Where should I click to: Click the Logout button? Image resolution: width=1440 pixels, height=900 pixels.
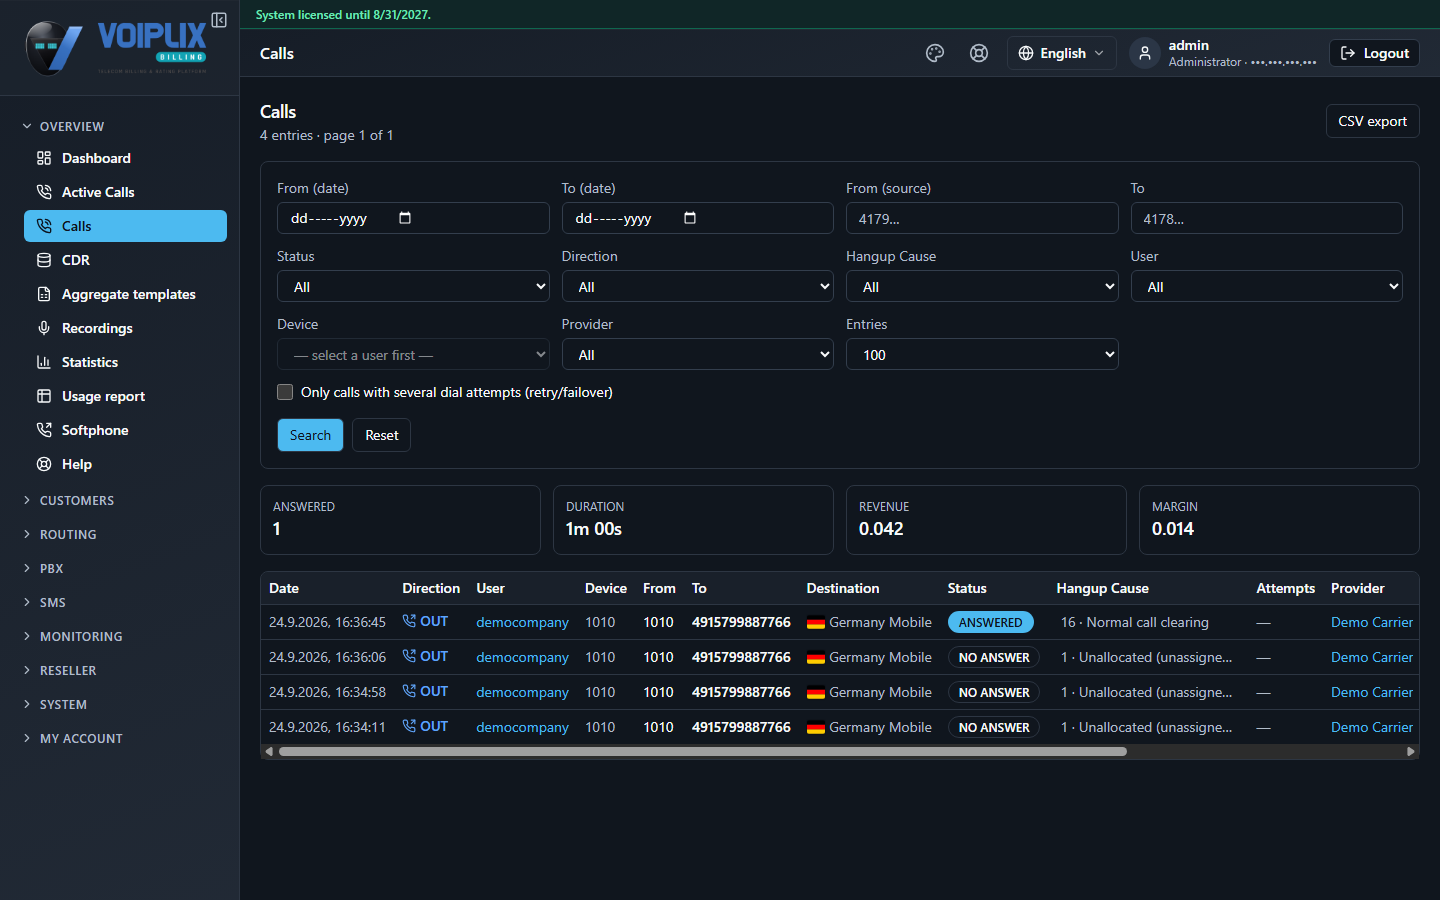(x=1374, y=53)
